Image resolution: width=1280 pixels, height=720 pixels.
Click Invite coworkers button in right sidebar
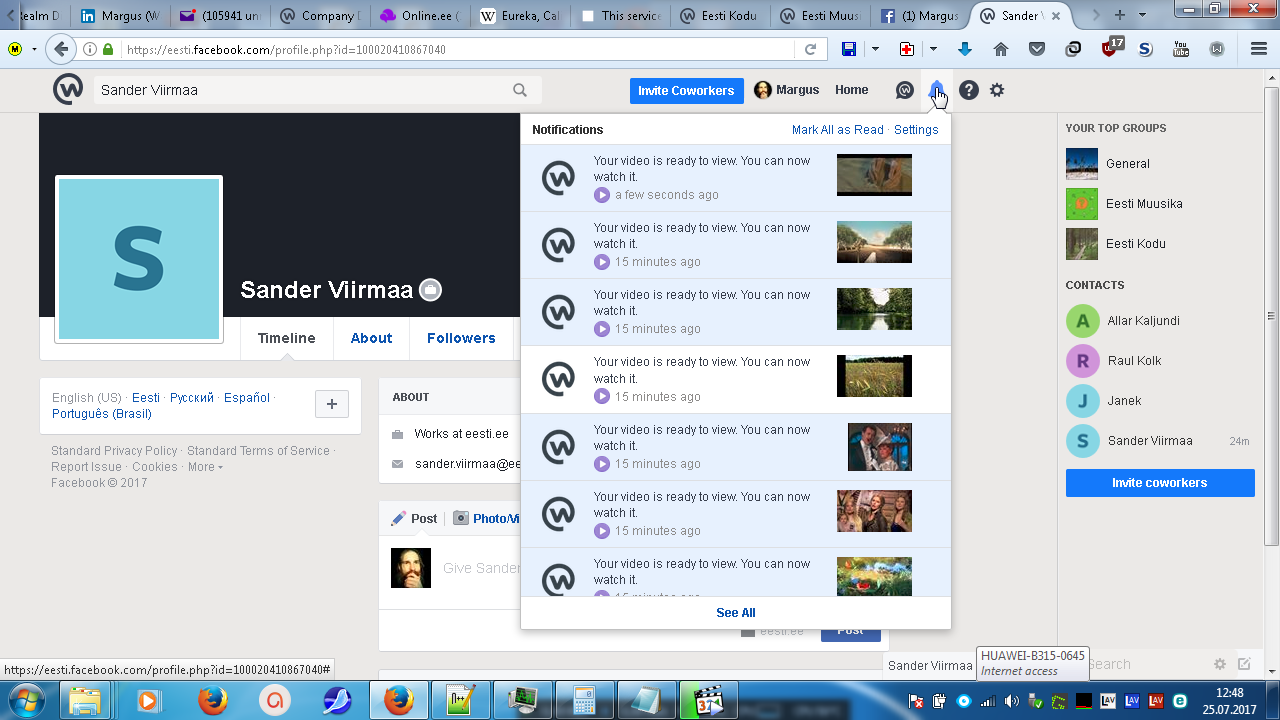[1160, 483]
